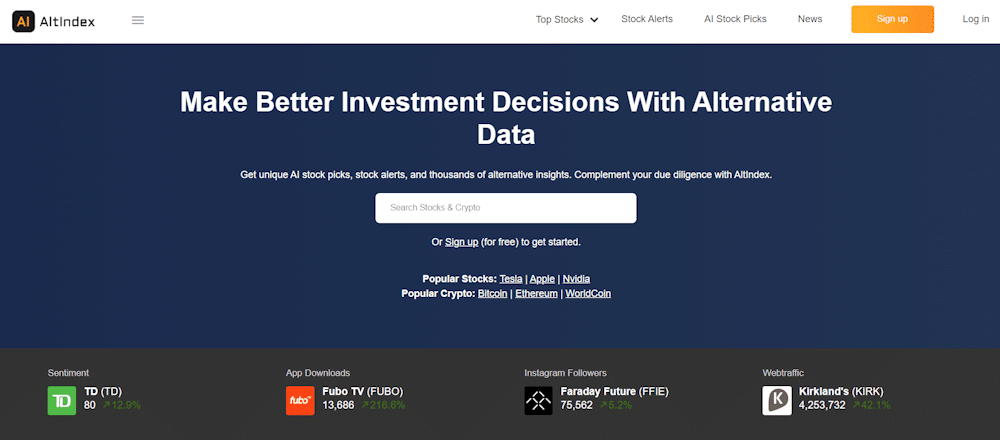This screenshot has height=440, width=1000.
Task: Click the green TD company logo
Action: (x=62, y=400)
